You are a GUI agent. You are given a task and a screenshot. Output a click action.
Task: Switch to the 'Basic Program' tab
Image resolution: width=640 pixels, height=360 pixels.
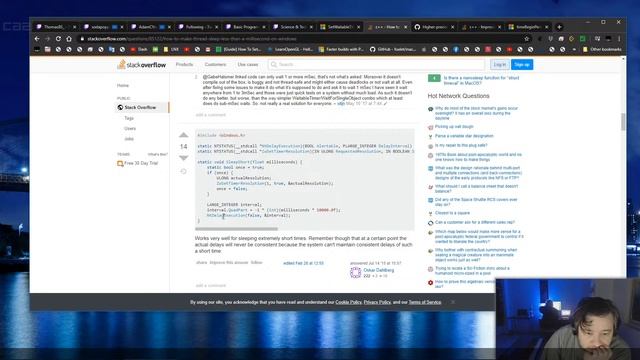pos(245,27)
